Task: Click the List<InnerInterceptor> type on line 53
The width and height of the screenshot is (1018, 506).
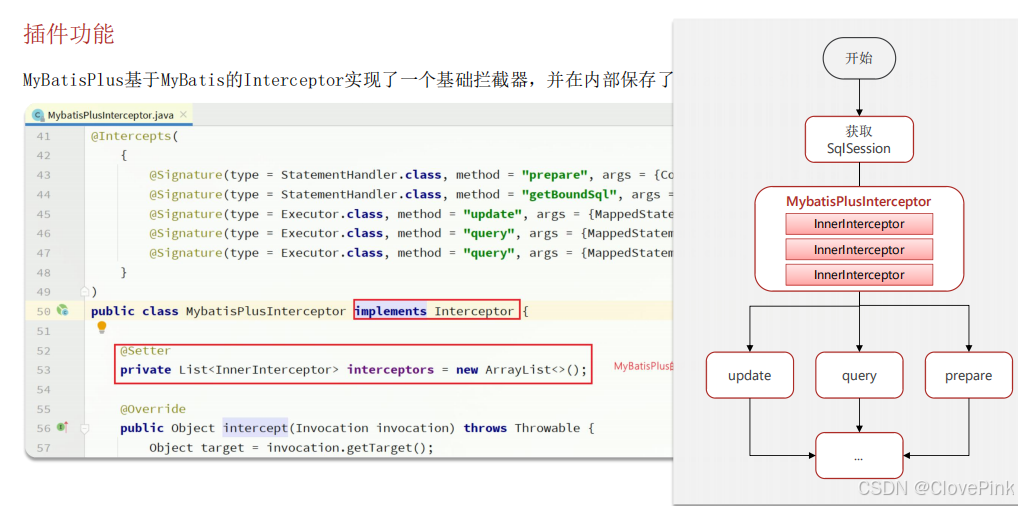Action: (x=258, y=370)
